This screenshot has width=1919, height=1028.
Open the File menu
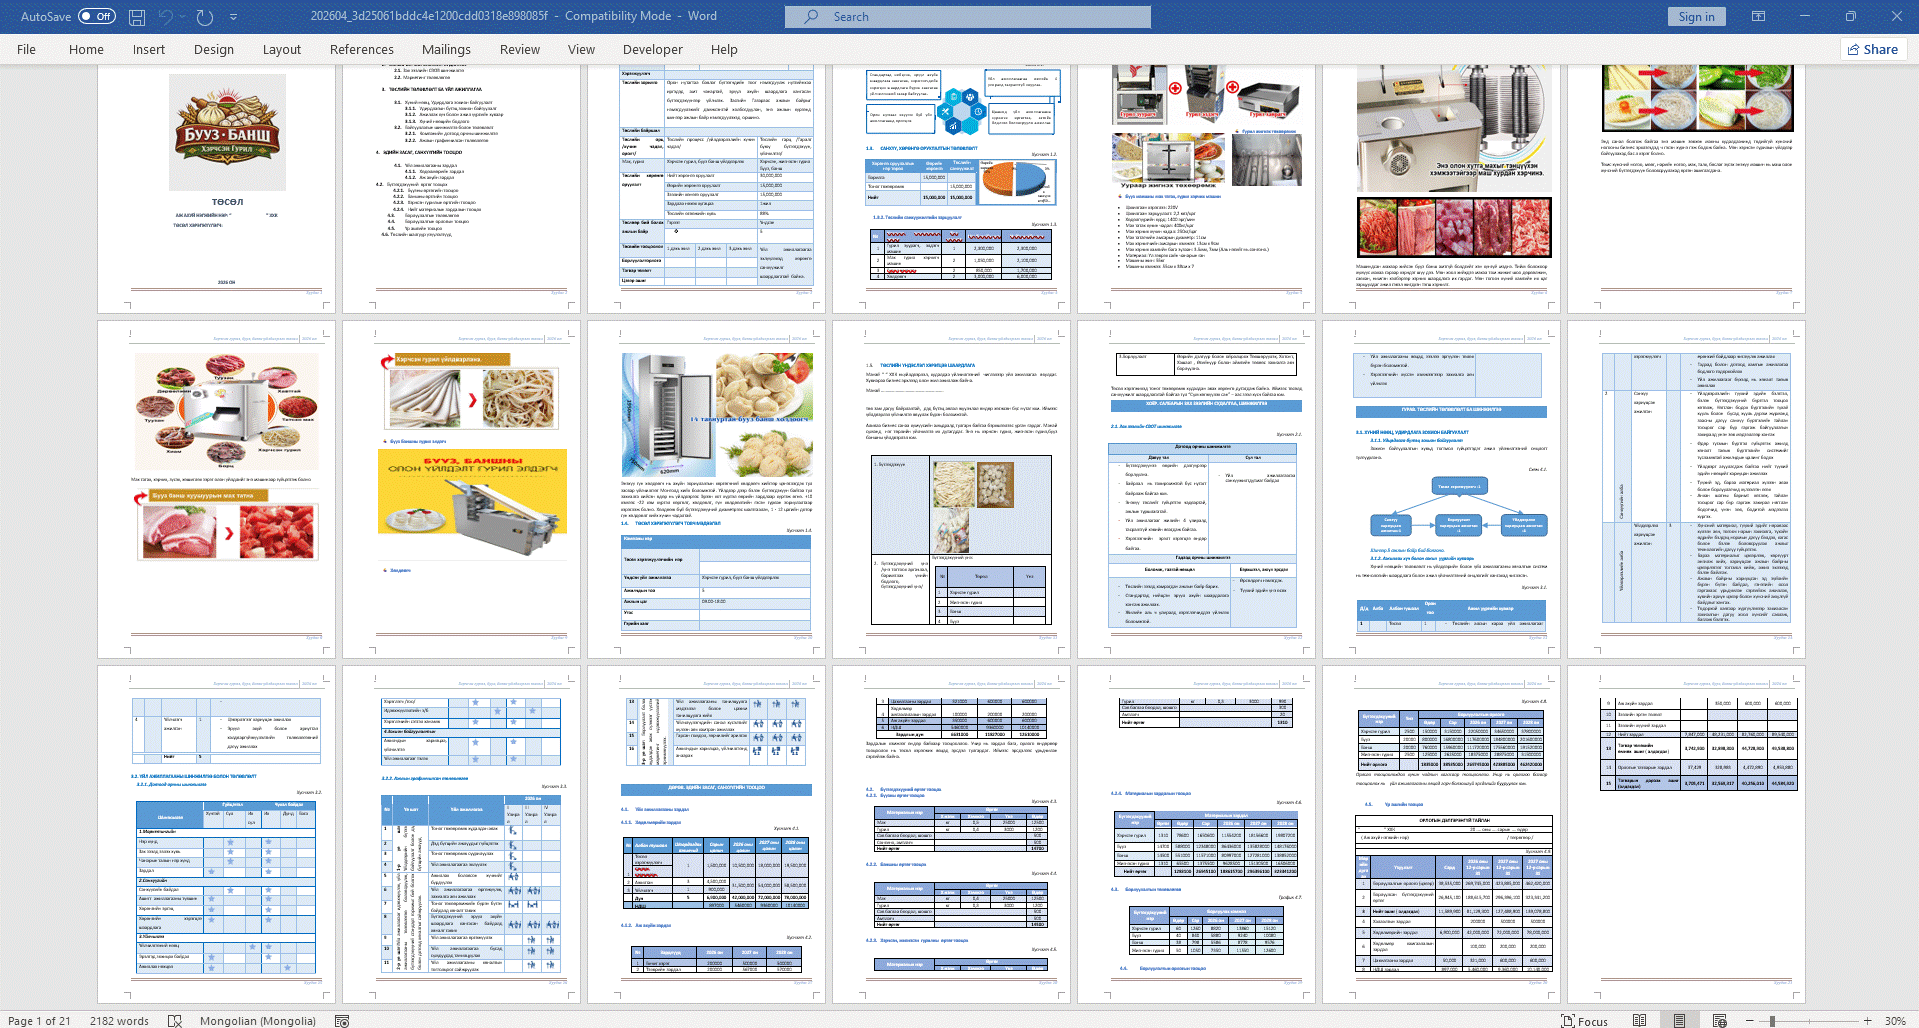coord(26,49)
